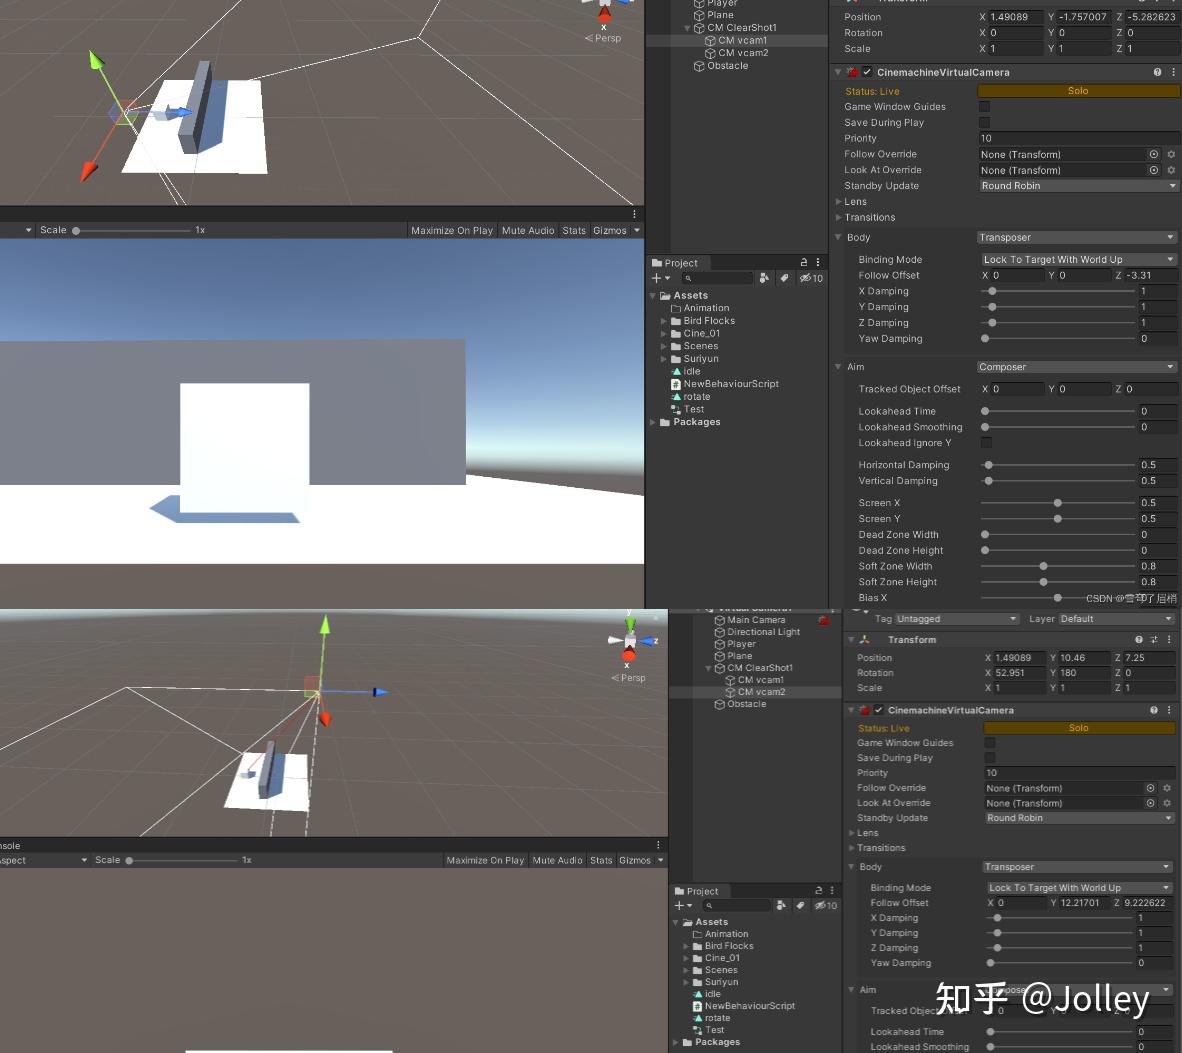The width and height of the screenshot is (1182, 1053).
Task: Enable the Save During Play checkbox
Action: [986, 122]
